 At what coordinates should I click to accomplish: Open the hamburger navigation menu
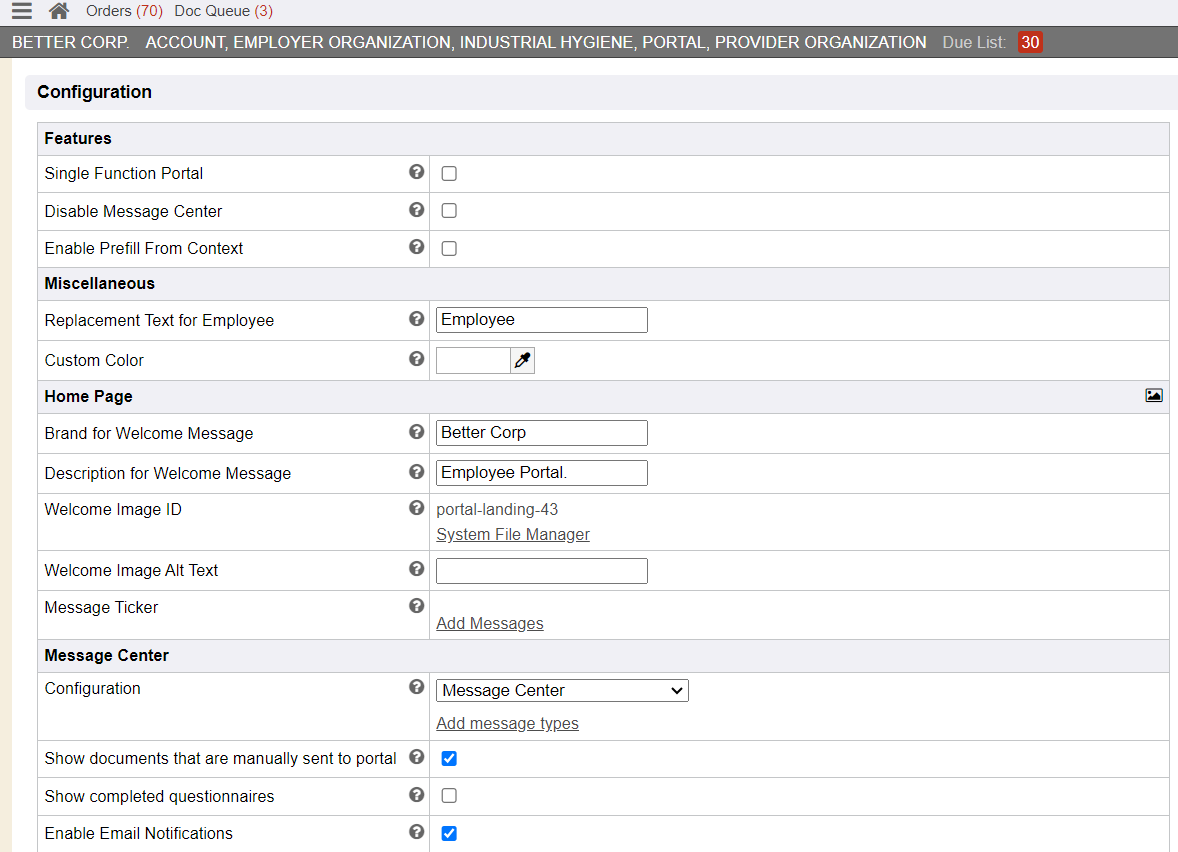(22, 11)
